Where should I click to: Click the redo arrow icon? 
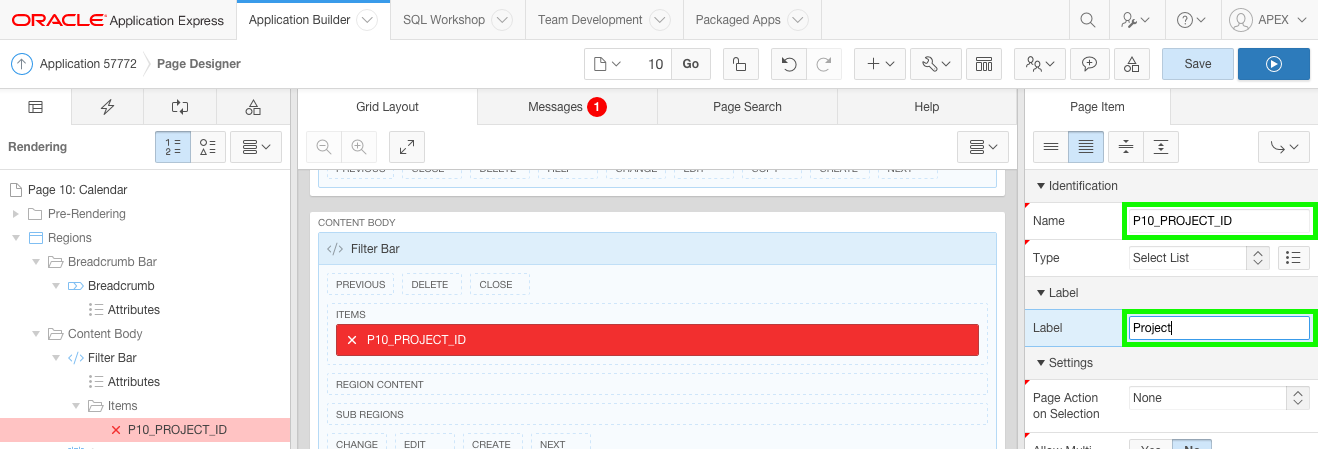(x=823, y=64)
